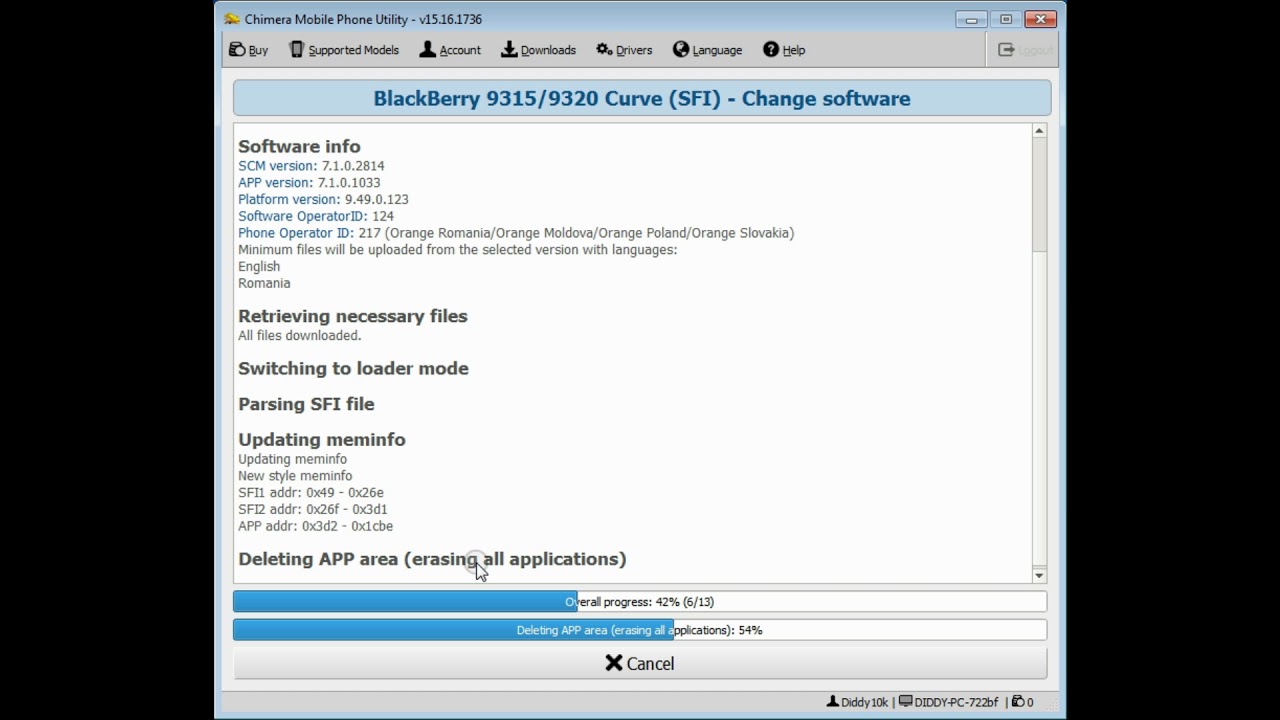The image size is (1280, 720).
Task: Open the Drivers menu
Action: click(x=624, y=50)
